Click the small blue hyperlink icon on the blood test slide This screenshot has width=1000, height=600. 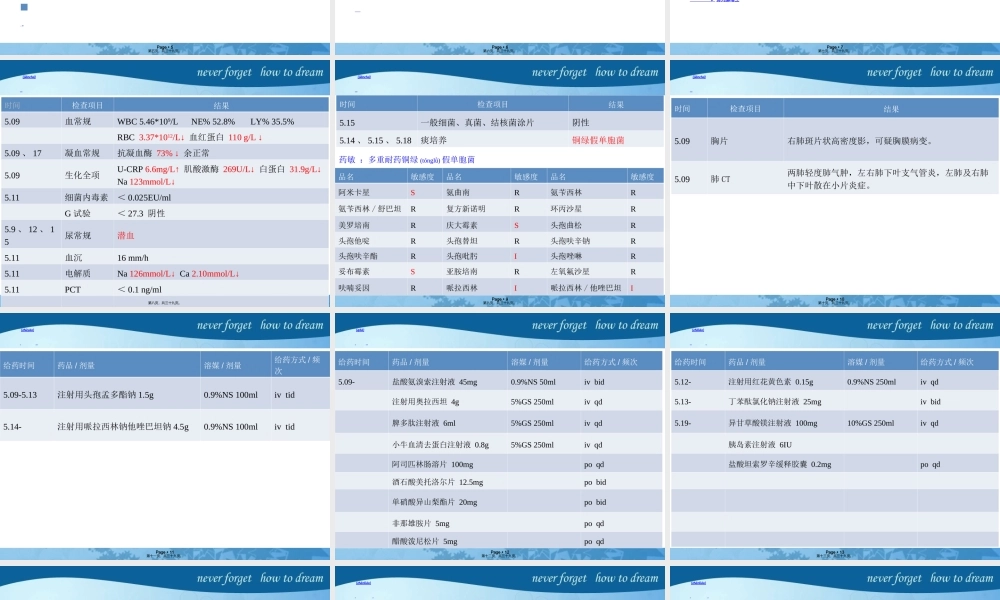point(28,77)
